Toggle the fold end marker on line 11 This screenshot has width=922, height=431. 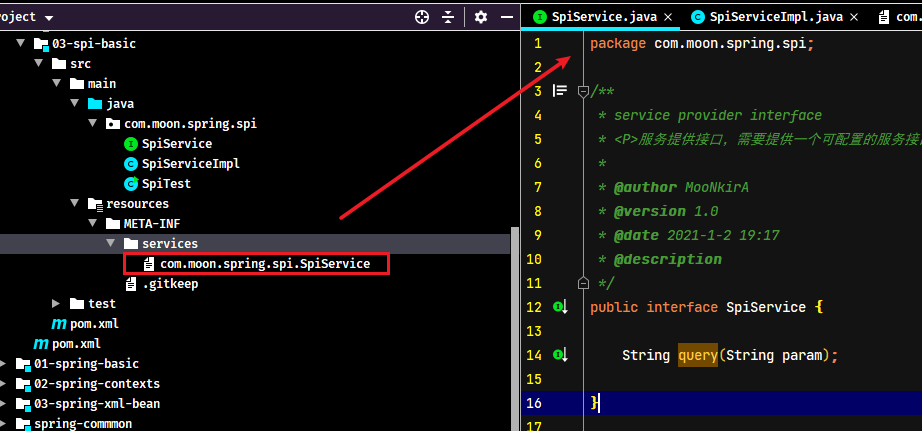[x=583, y=283]
